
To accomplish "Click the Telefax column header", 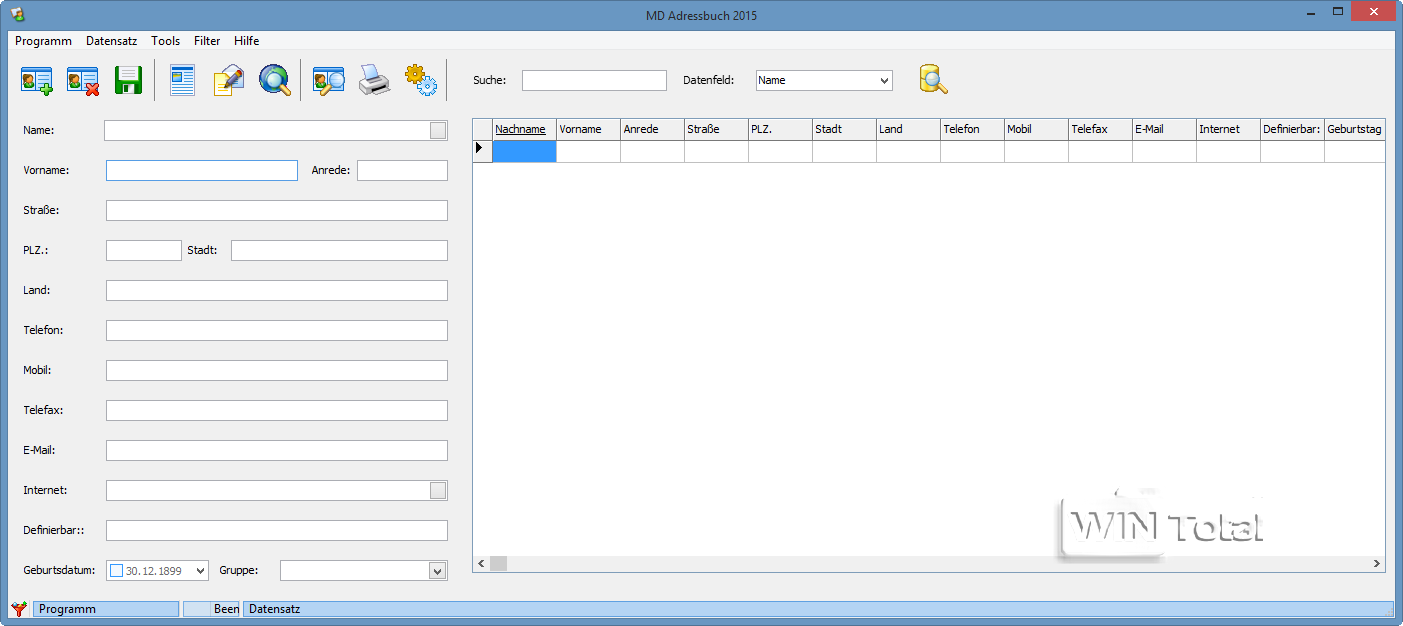I will point(1101,129).
